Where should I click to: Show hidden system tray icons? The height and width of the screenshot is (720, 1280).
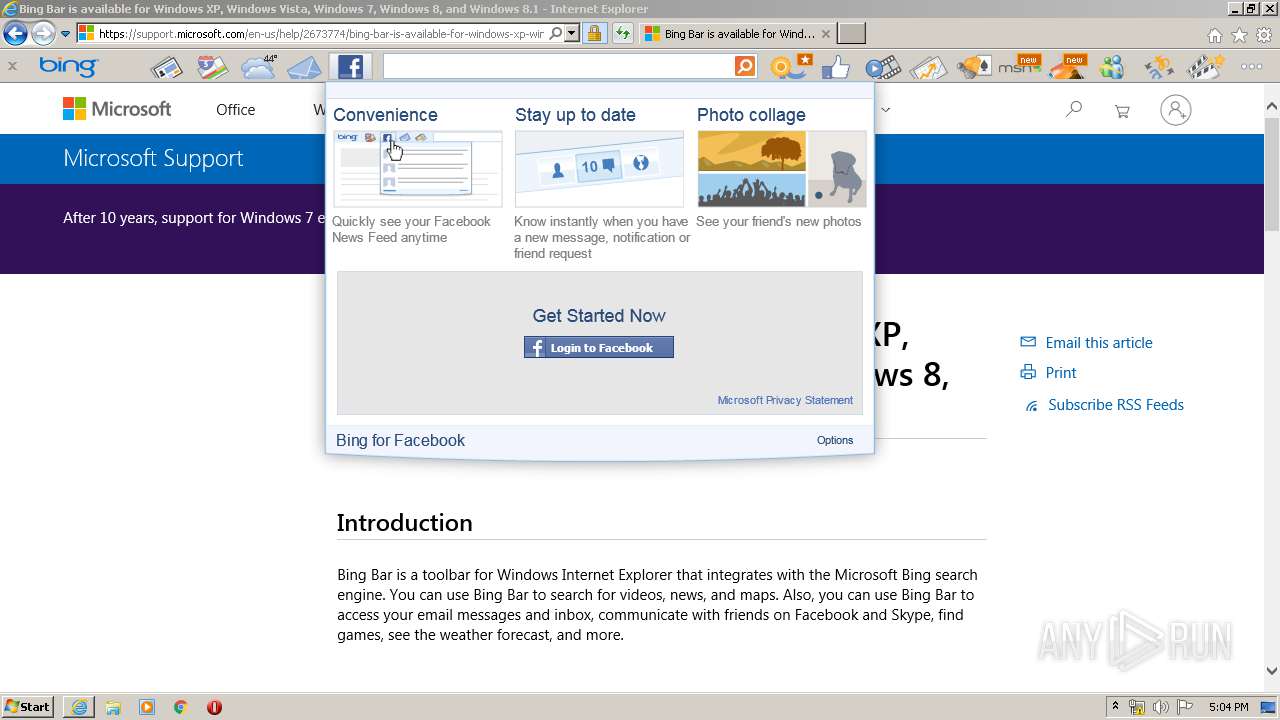pyautogui.click(x=1115, y=707)
